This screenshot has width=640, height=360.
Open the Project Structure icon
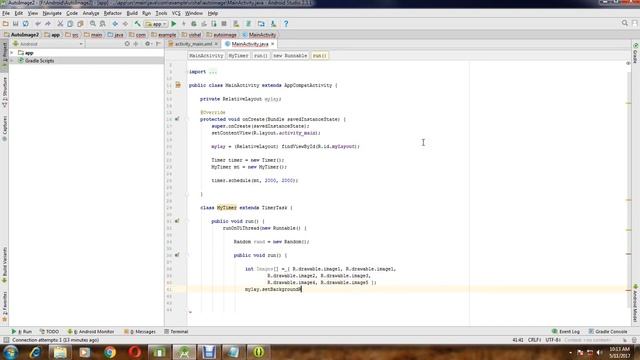(x=261, y=24)
